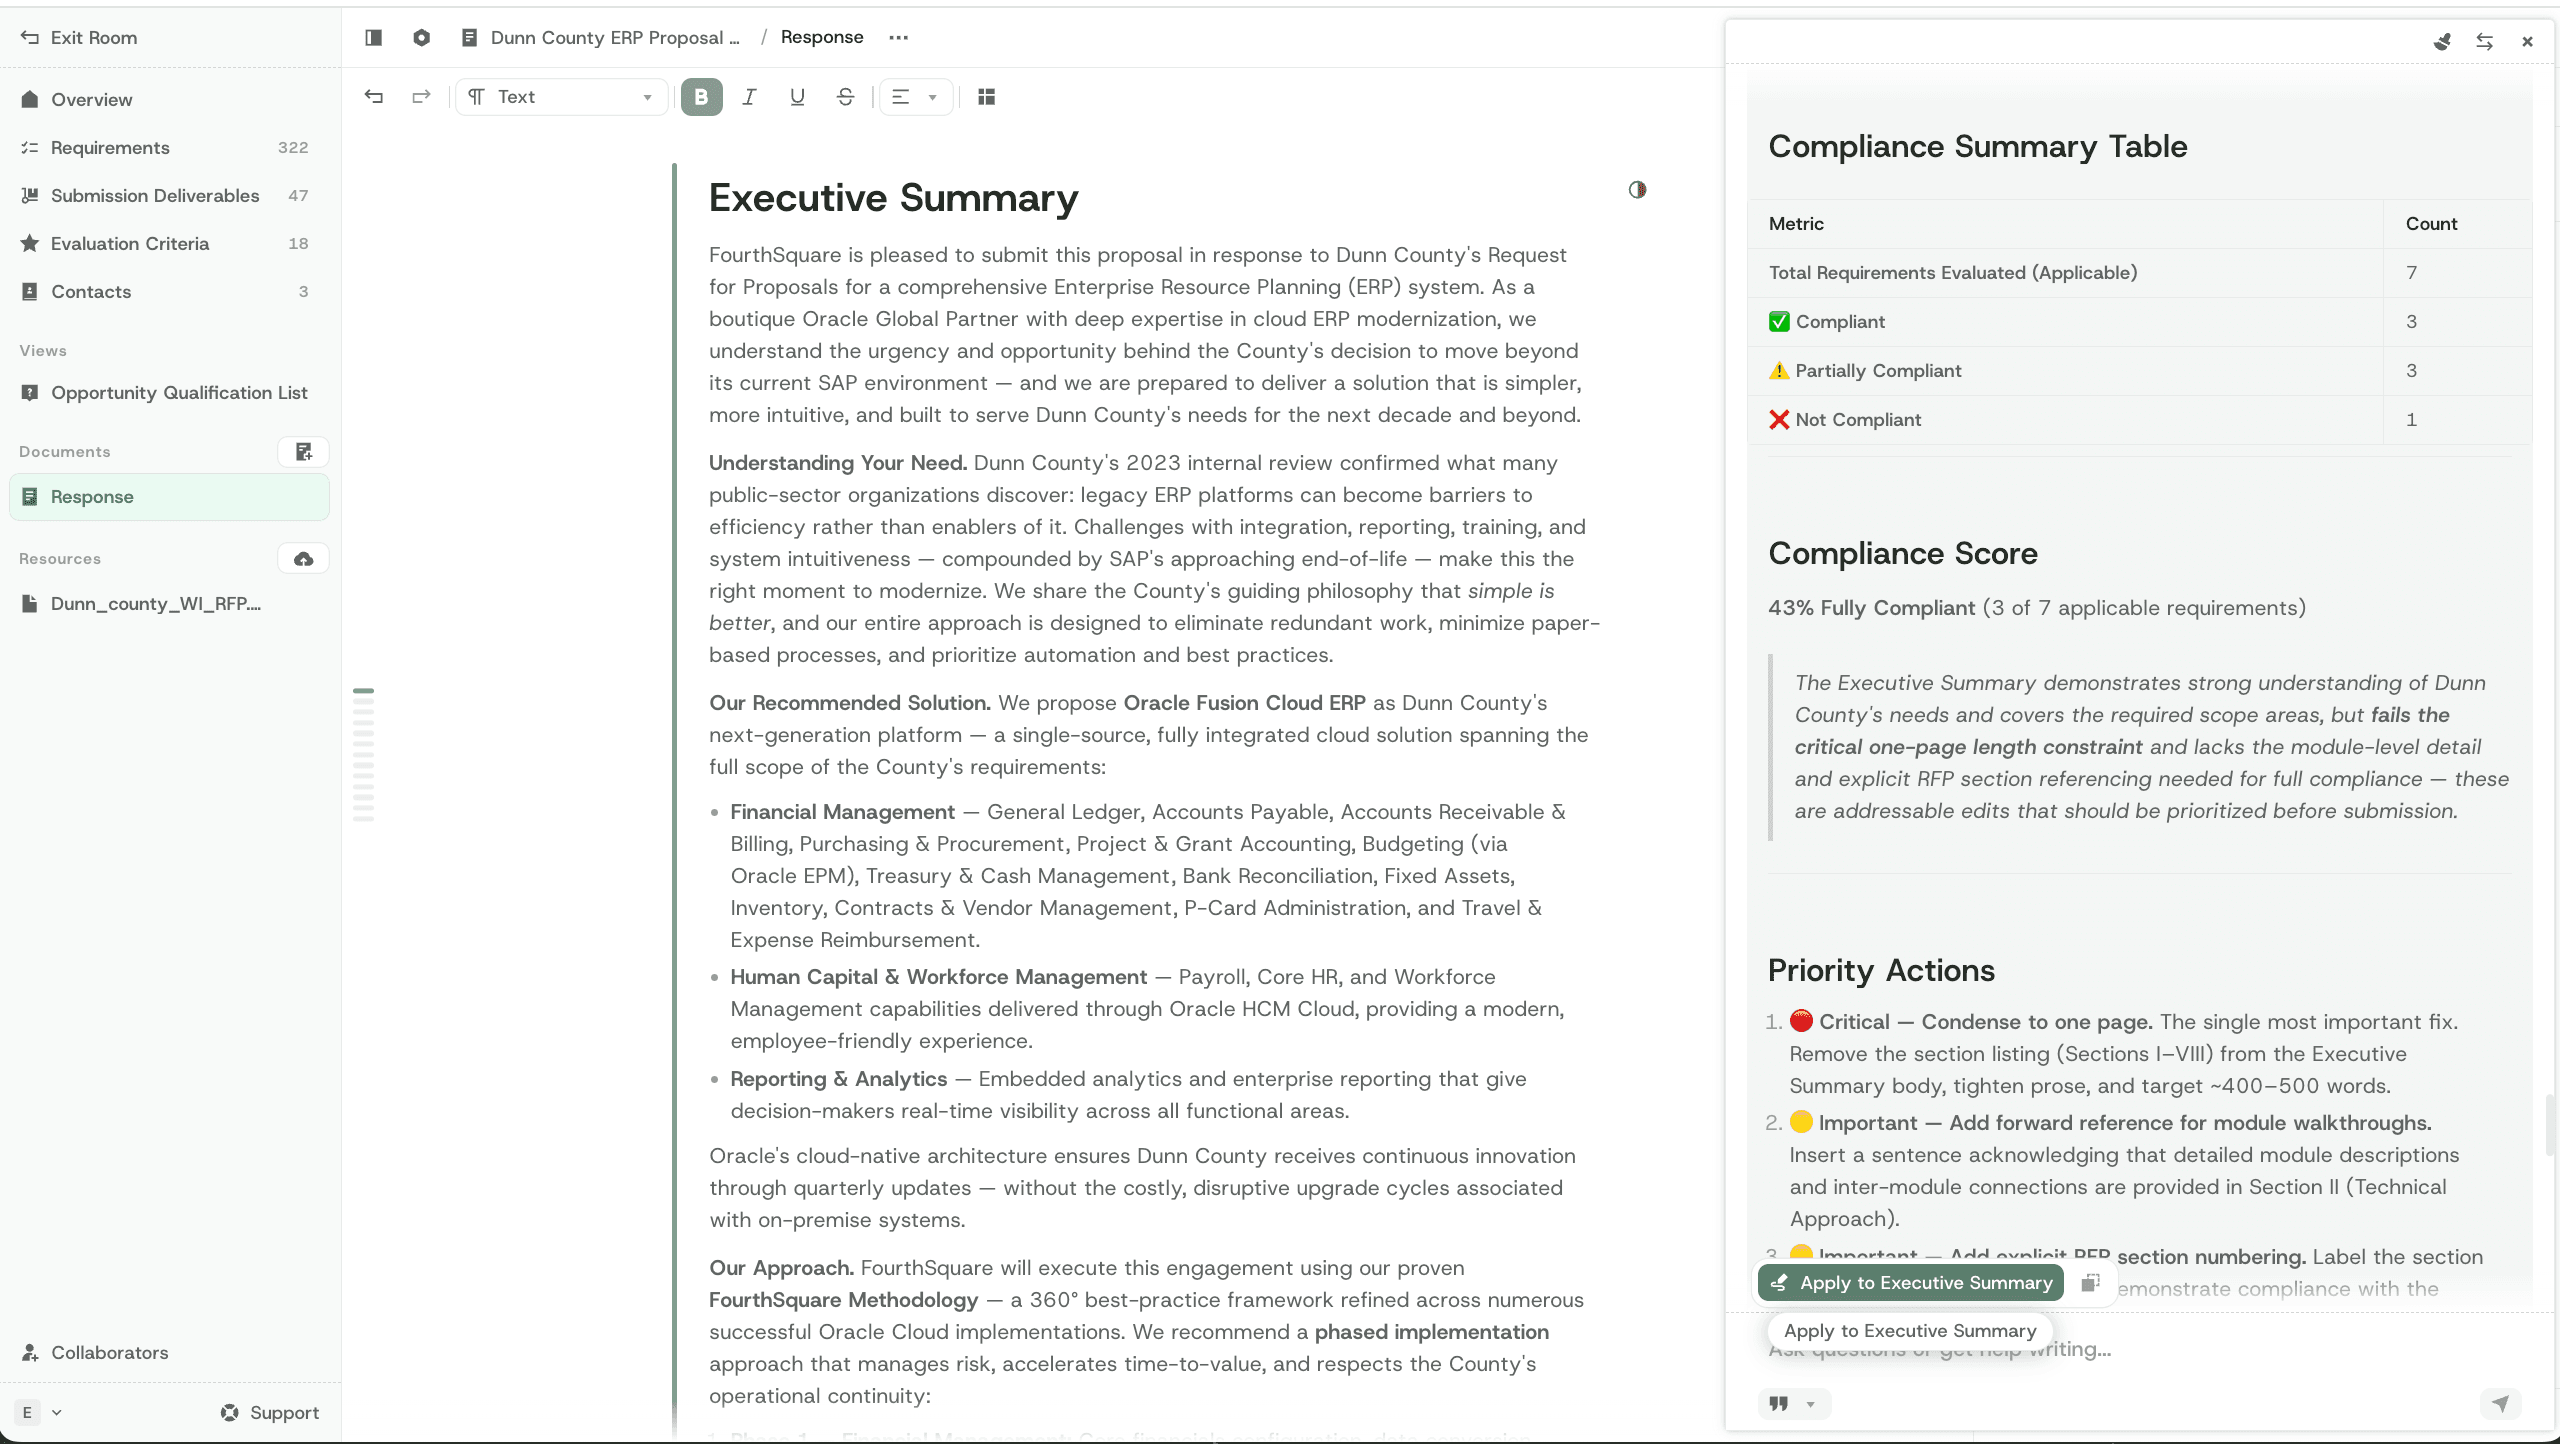The image size is (2560, 1444).
Task: Select the Undo icon in the toolbar
Action: 374,96
